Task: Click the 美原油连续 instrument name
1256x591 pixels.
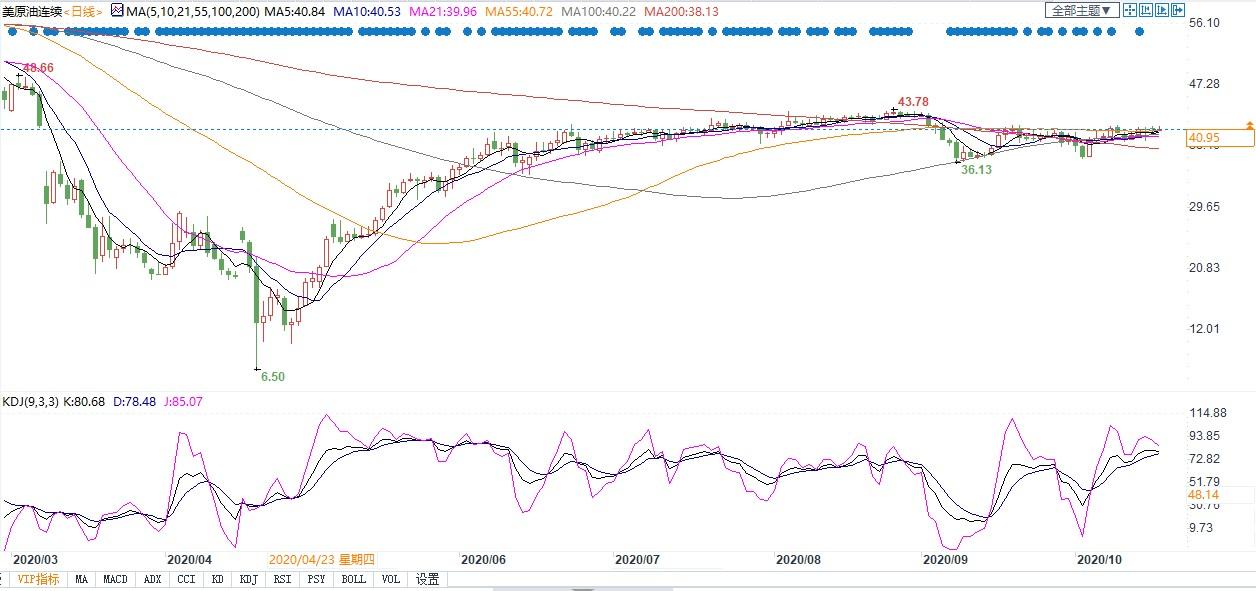Action: click(x=32, y=11)
